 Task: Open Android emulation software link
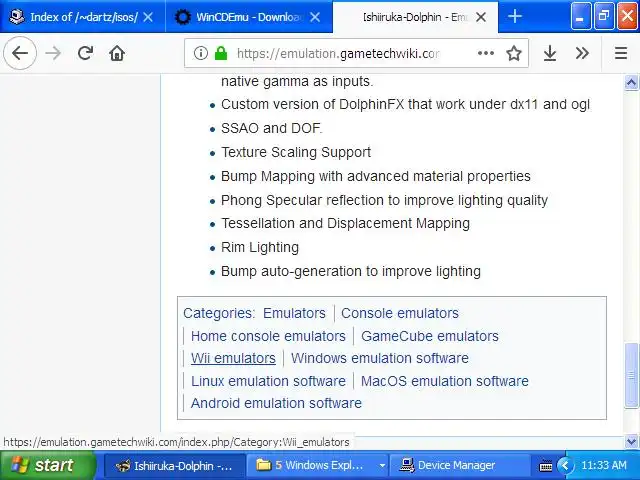coord(276,403)
